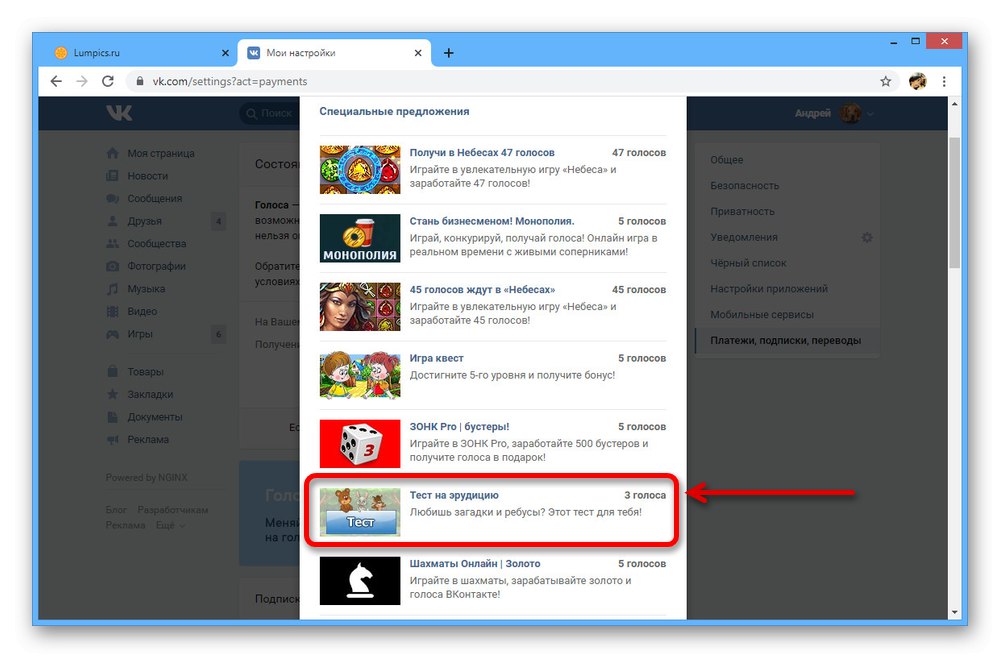Click the address bar URL

pyautogui.click(x=230, y=81)
